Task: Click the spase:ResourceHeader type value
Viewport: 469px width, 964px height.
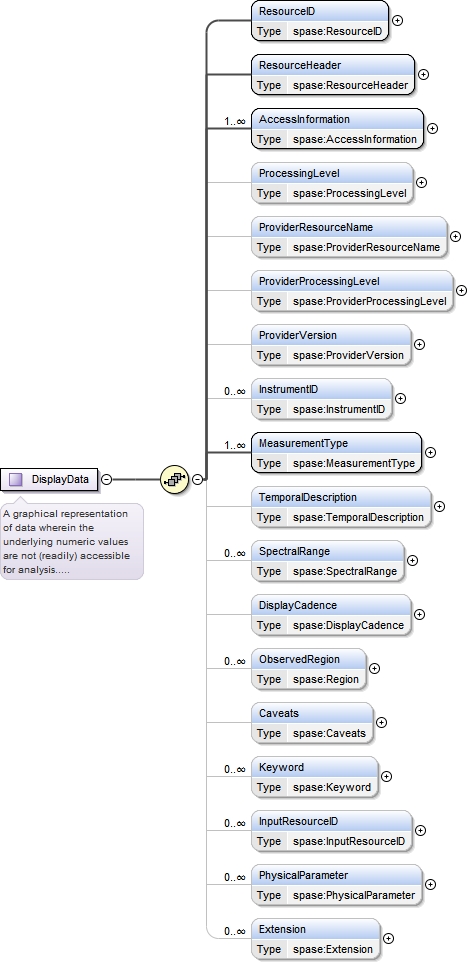Action: click(350, 85)
